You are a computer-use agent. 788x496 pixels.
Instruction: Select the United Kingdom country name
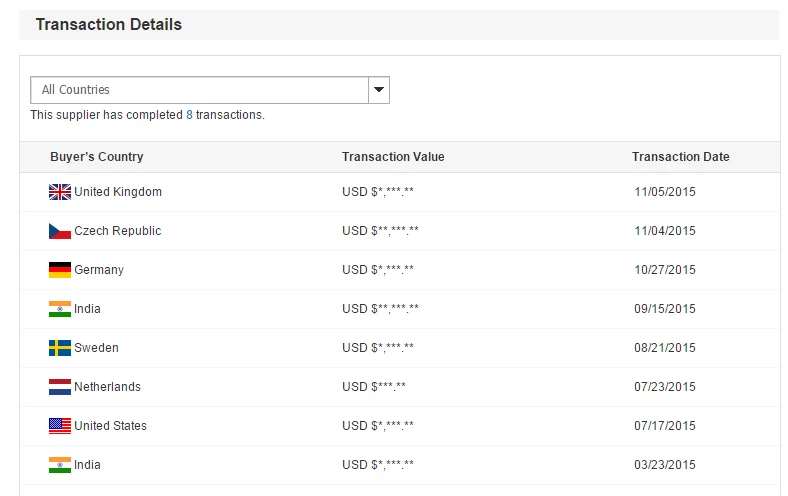pyautogui.click(x=118, y=192)
